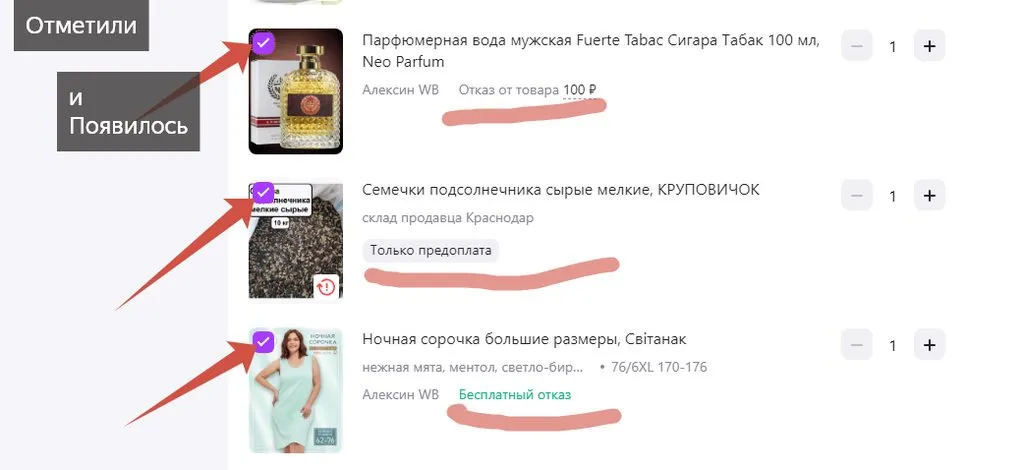Uncheck the Fuerte Tabac perfume checkbox
1024x470 pixels.
[x=263, y=43]
